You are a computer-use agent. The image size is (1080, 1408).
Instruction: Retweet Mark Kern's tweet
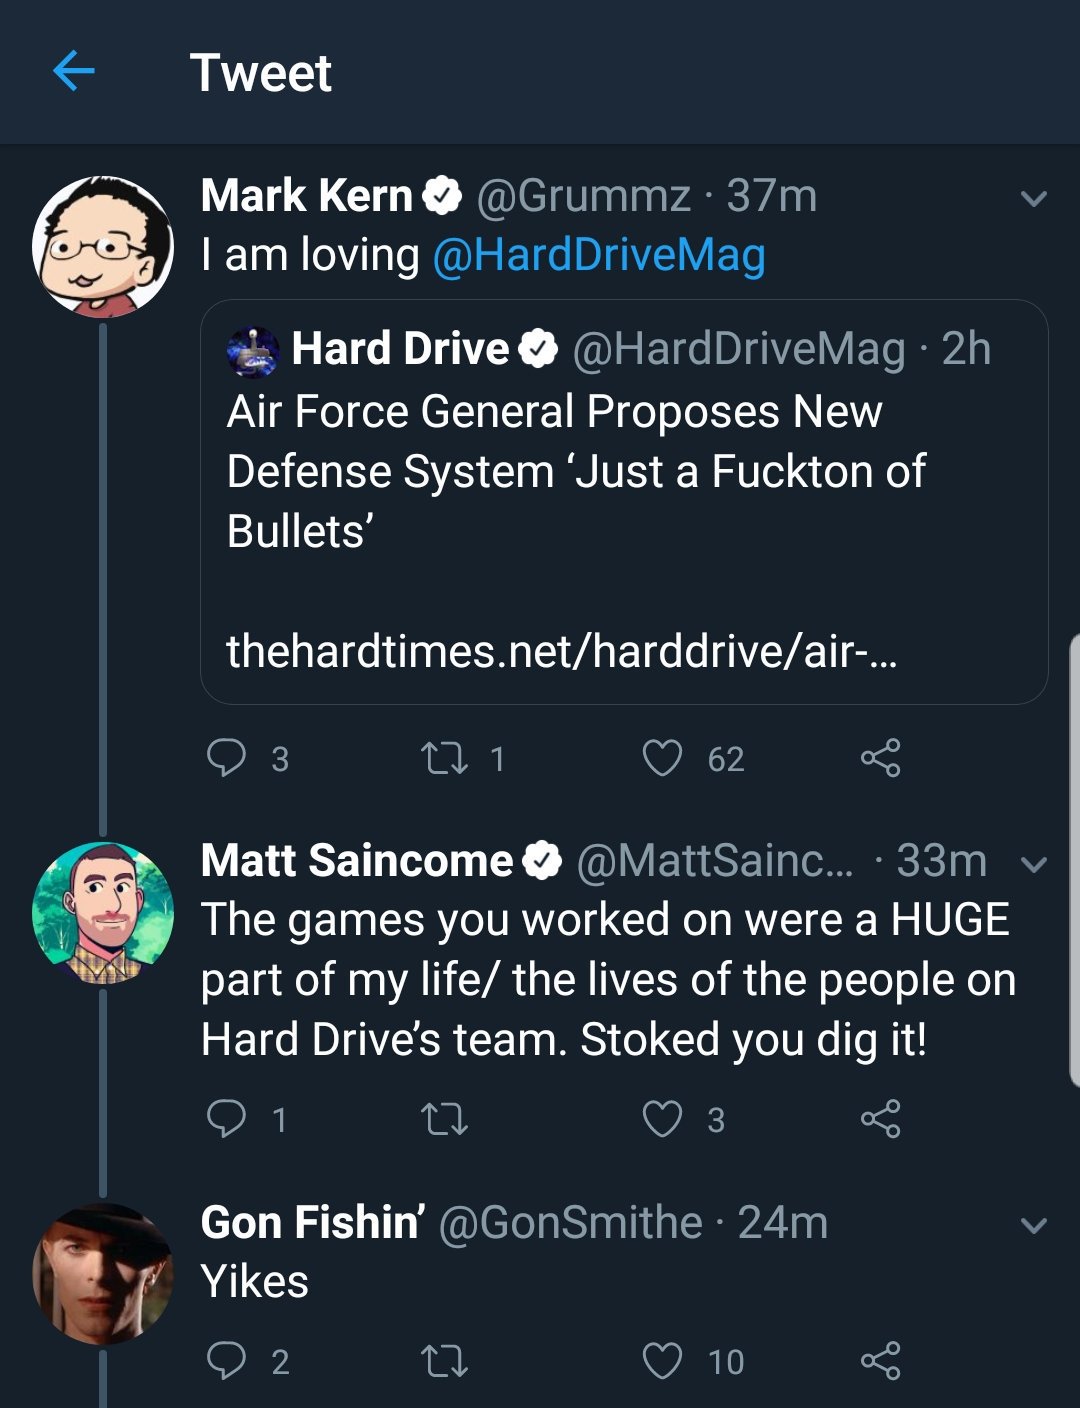(x=444, y=758)
